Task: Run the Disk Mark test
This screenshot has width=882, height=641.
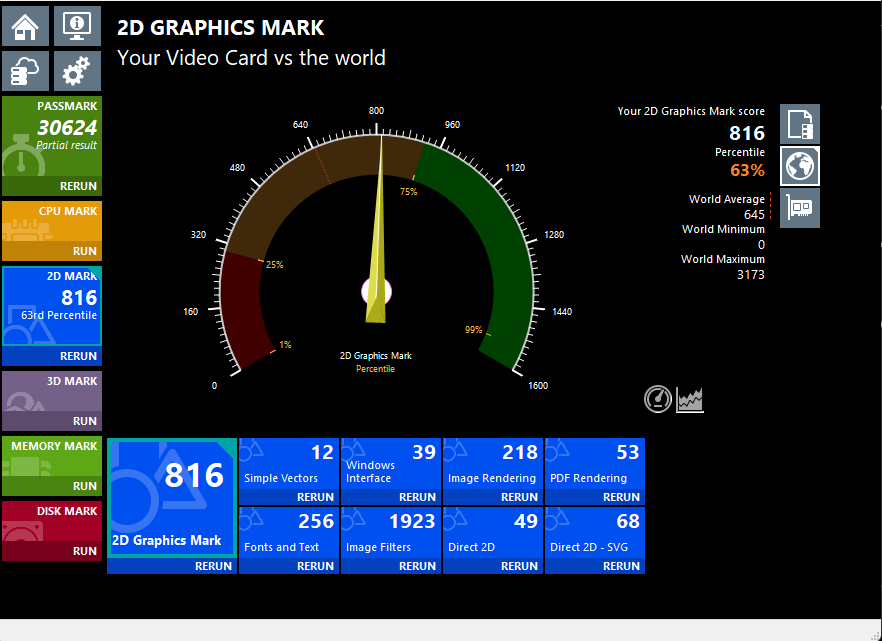Action: (x=84, y=551)
